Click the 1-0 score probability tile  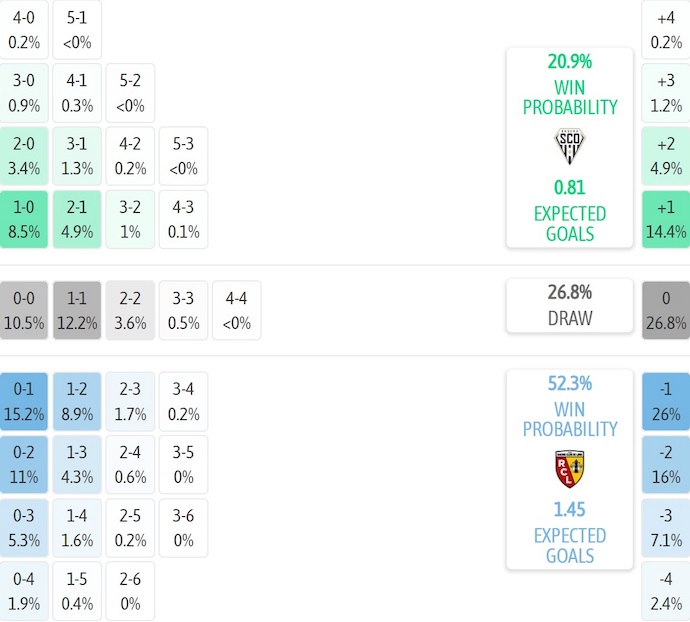click(x=25, y=219)
